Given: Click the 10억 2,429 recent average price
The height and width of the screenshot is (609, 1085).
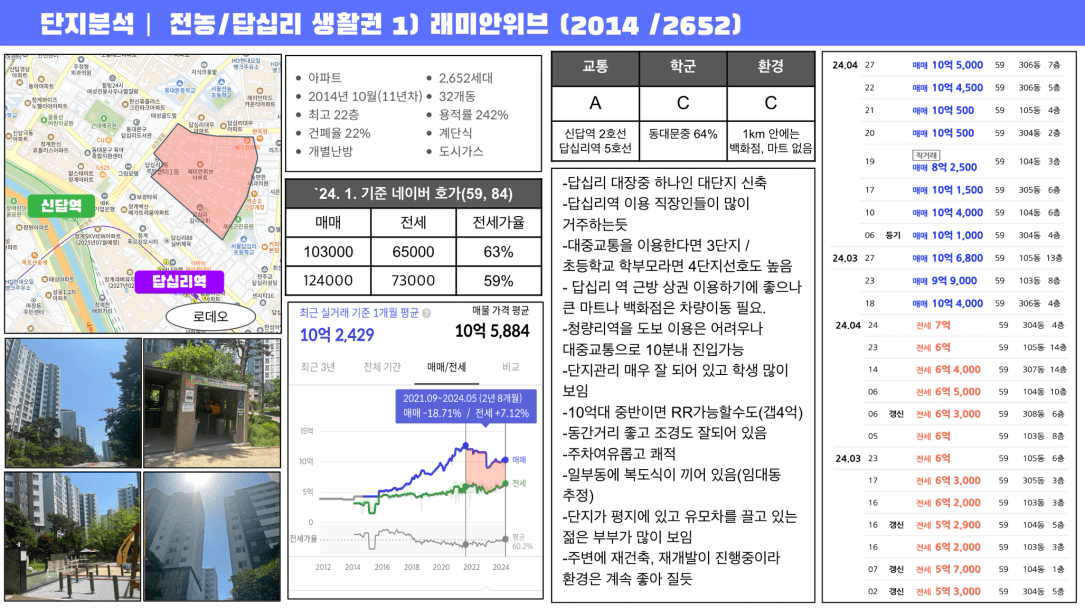Looking at the screenshot, I should pos(336,335).
